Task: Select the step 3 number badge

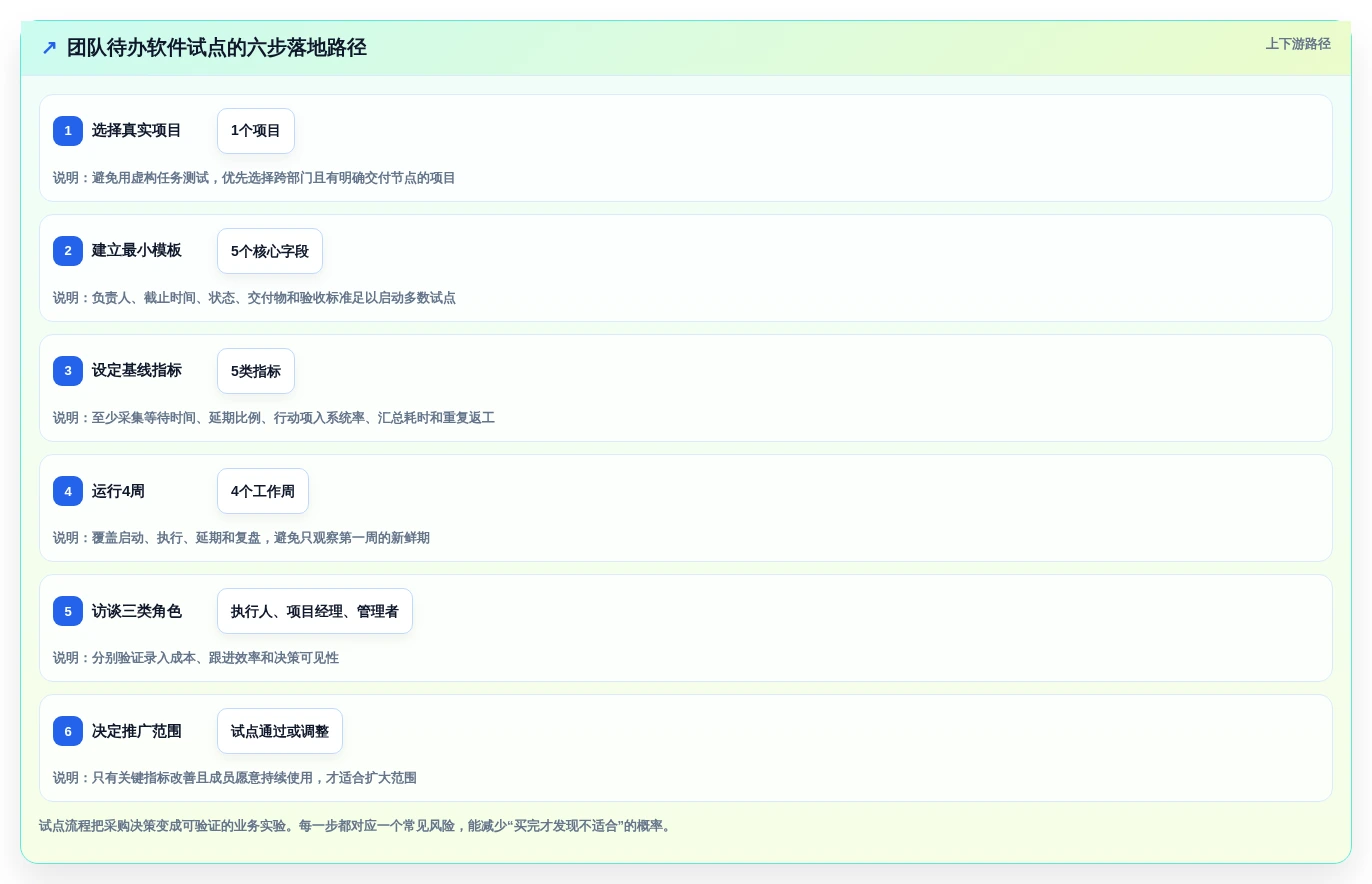Action: pos(68,371)
